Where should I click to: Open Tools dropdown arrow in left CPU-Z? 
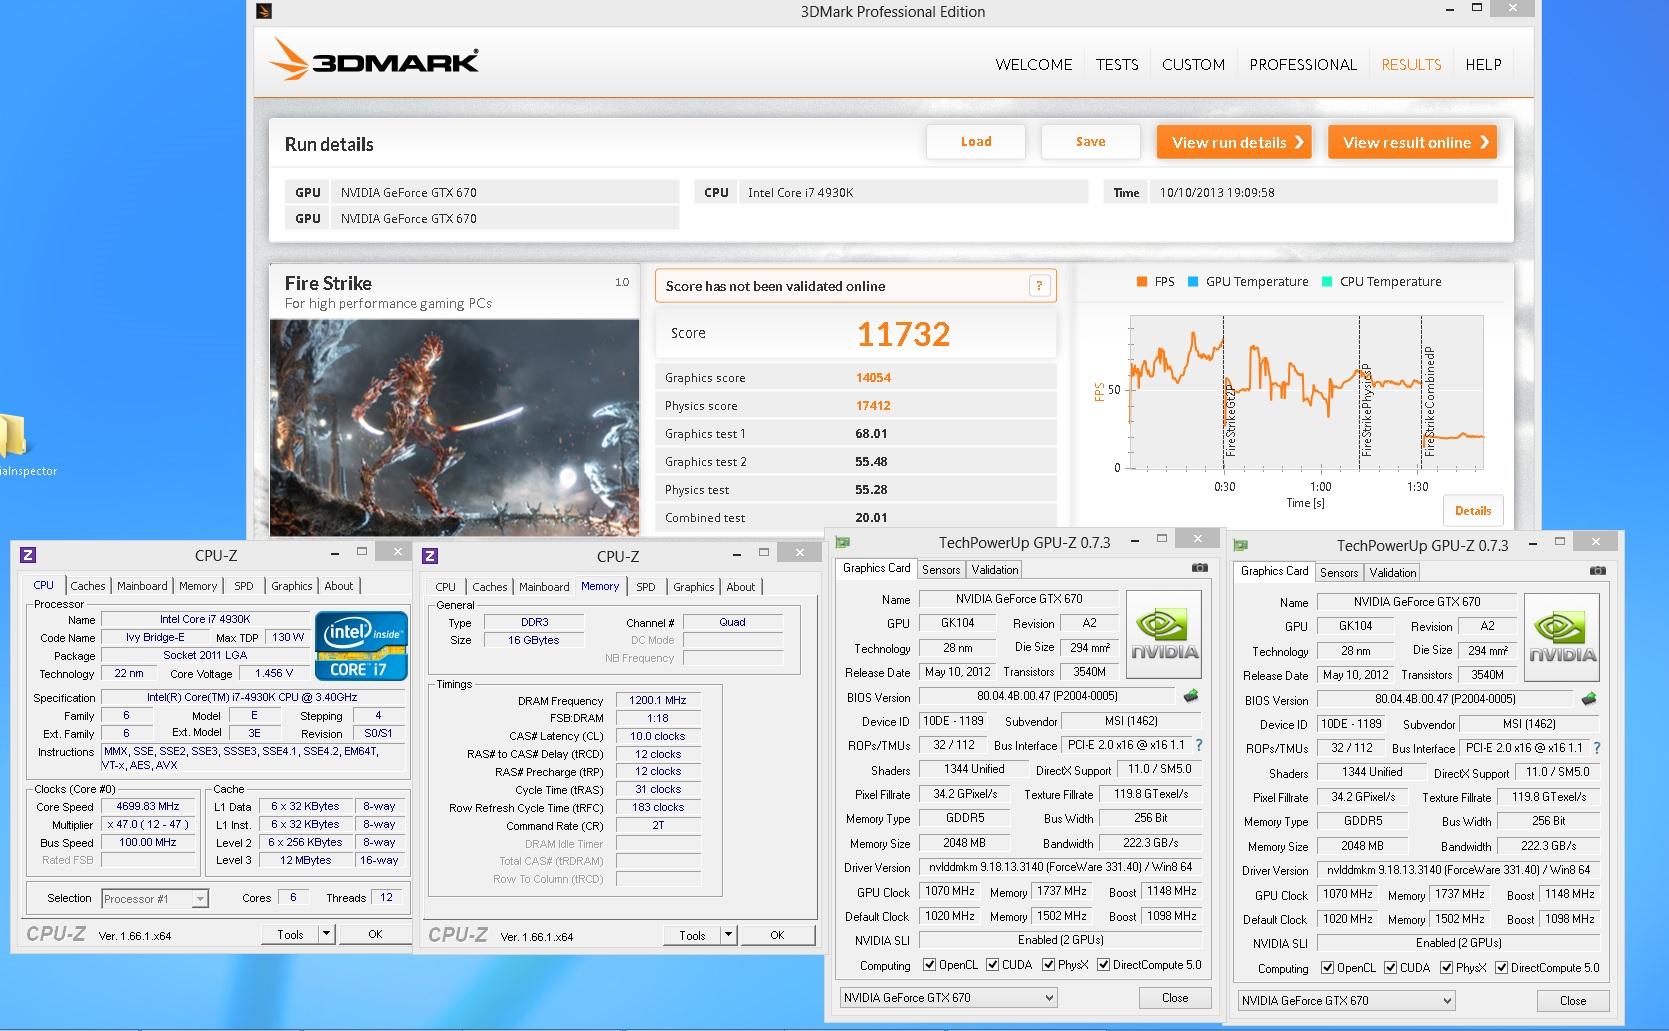tap(326, 934)
